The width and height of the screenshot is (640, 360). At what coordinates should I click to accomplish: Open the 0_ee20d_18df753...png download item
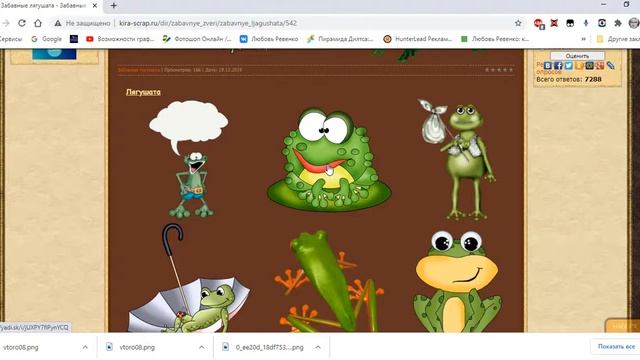coord(269,347)
